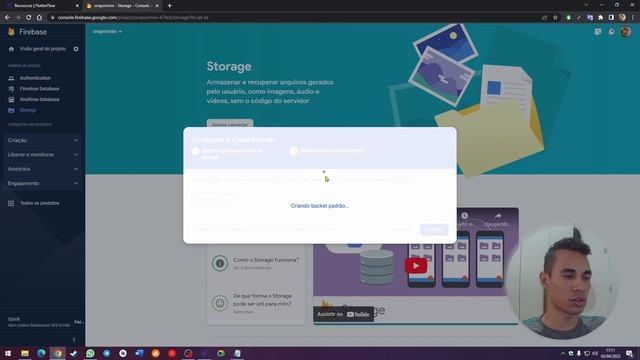The height and width of the screenshot is (360, 640).
Task: Close the Storage Console tab
Action: [157, 6]
